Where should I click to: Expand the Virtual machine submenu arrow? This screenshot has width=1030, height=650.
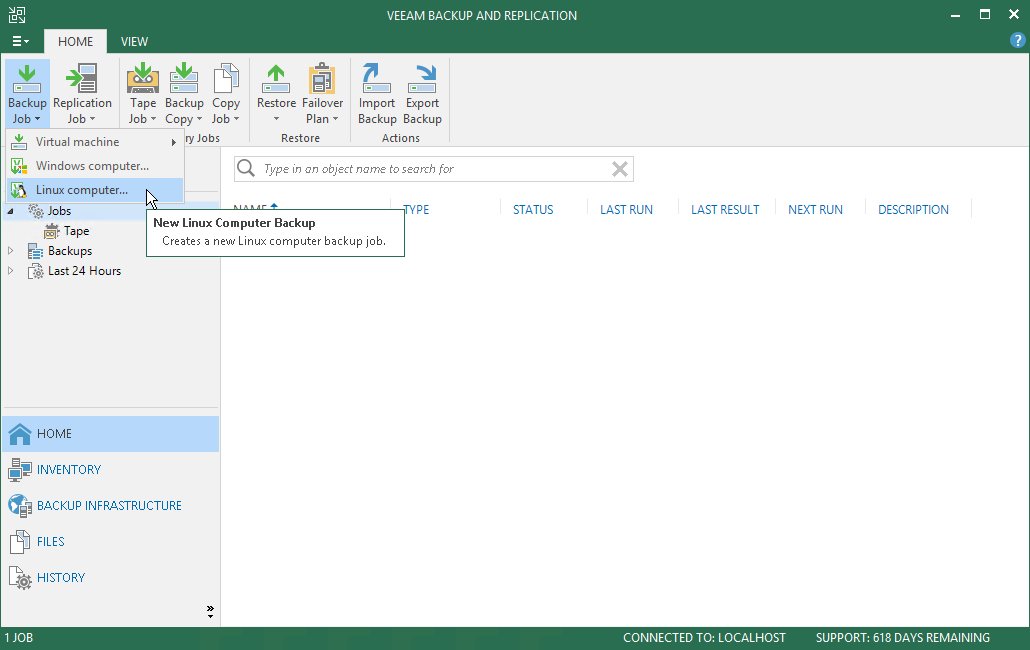[174, 142]
